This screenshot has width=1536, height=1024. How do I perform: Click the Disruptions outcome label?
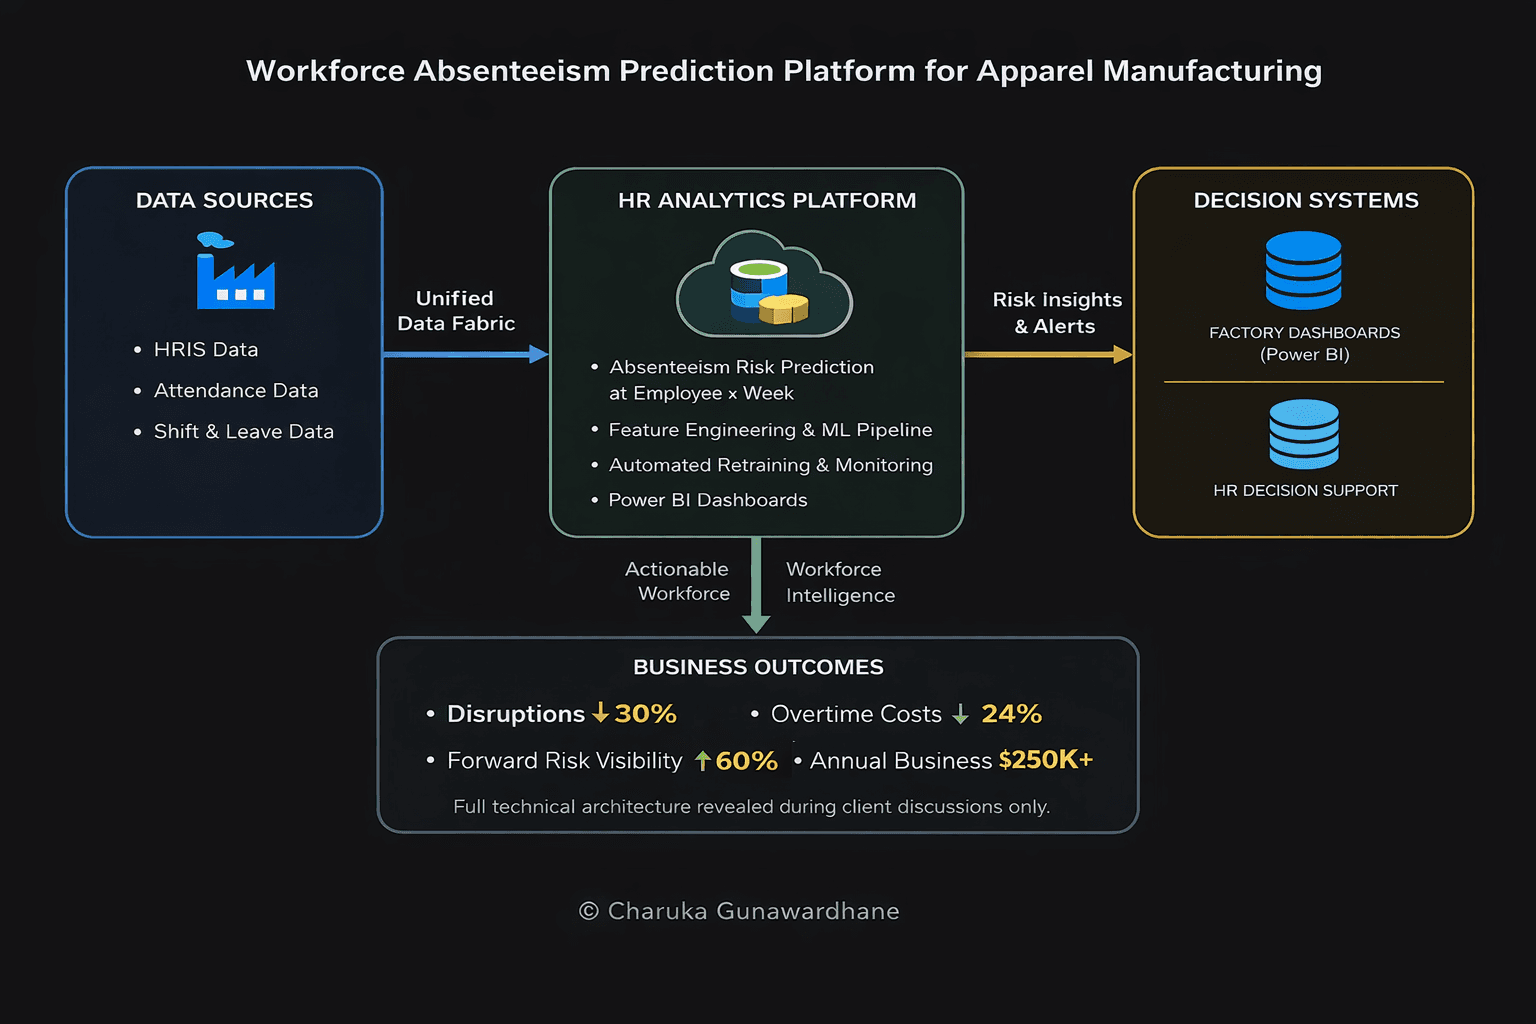(x=516, y=714)
